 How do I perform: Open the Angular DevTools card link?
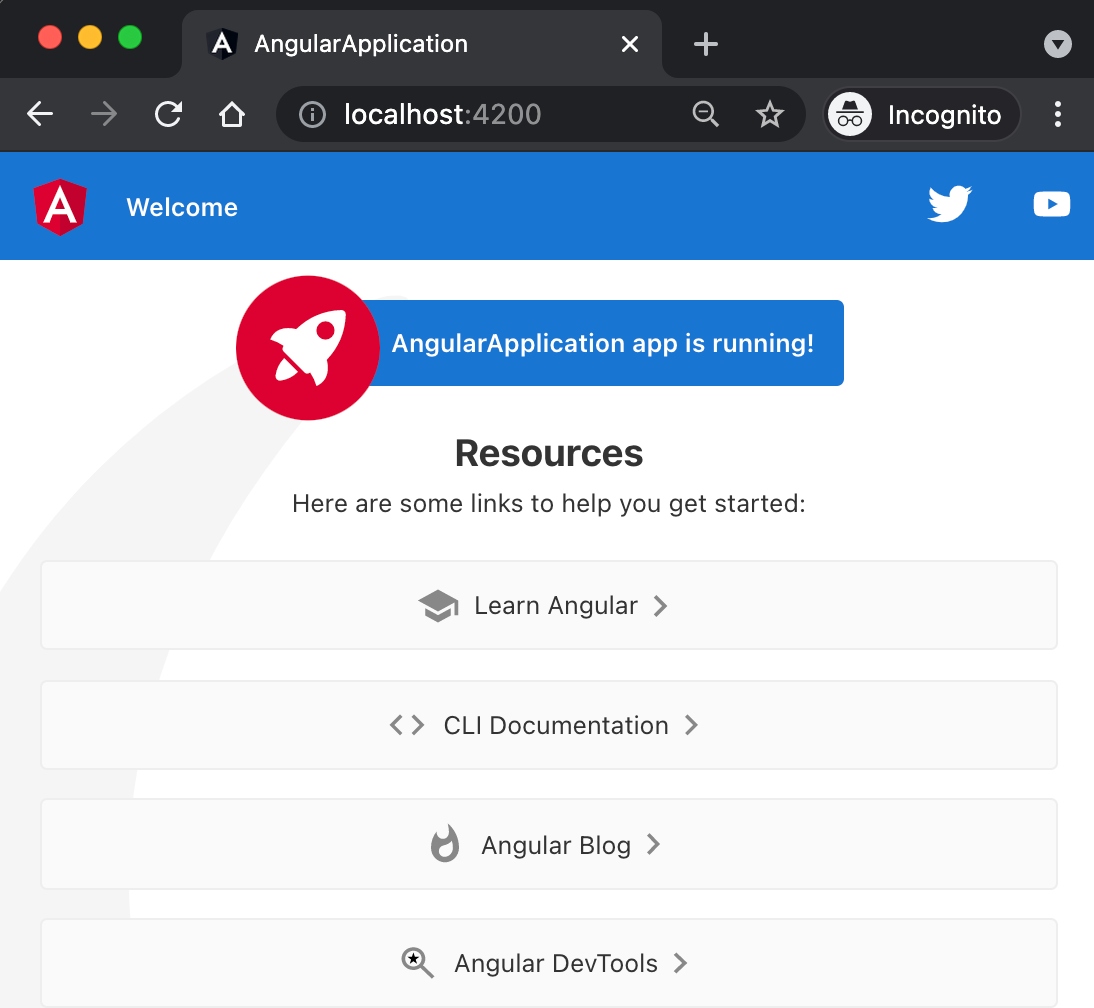pos(549,963)
